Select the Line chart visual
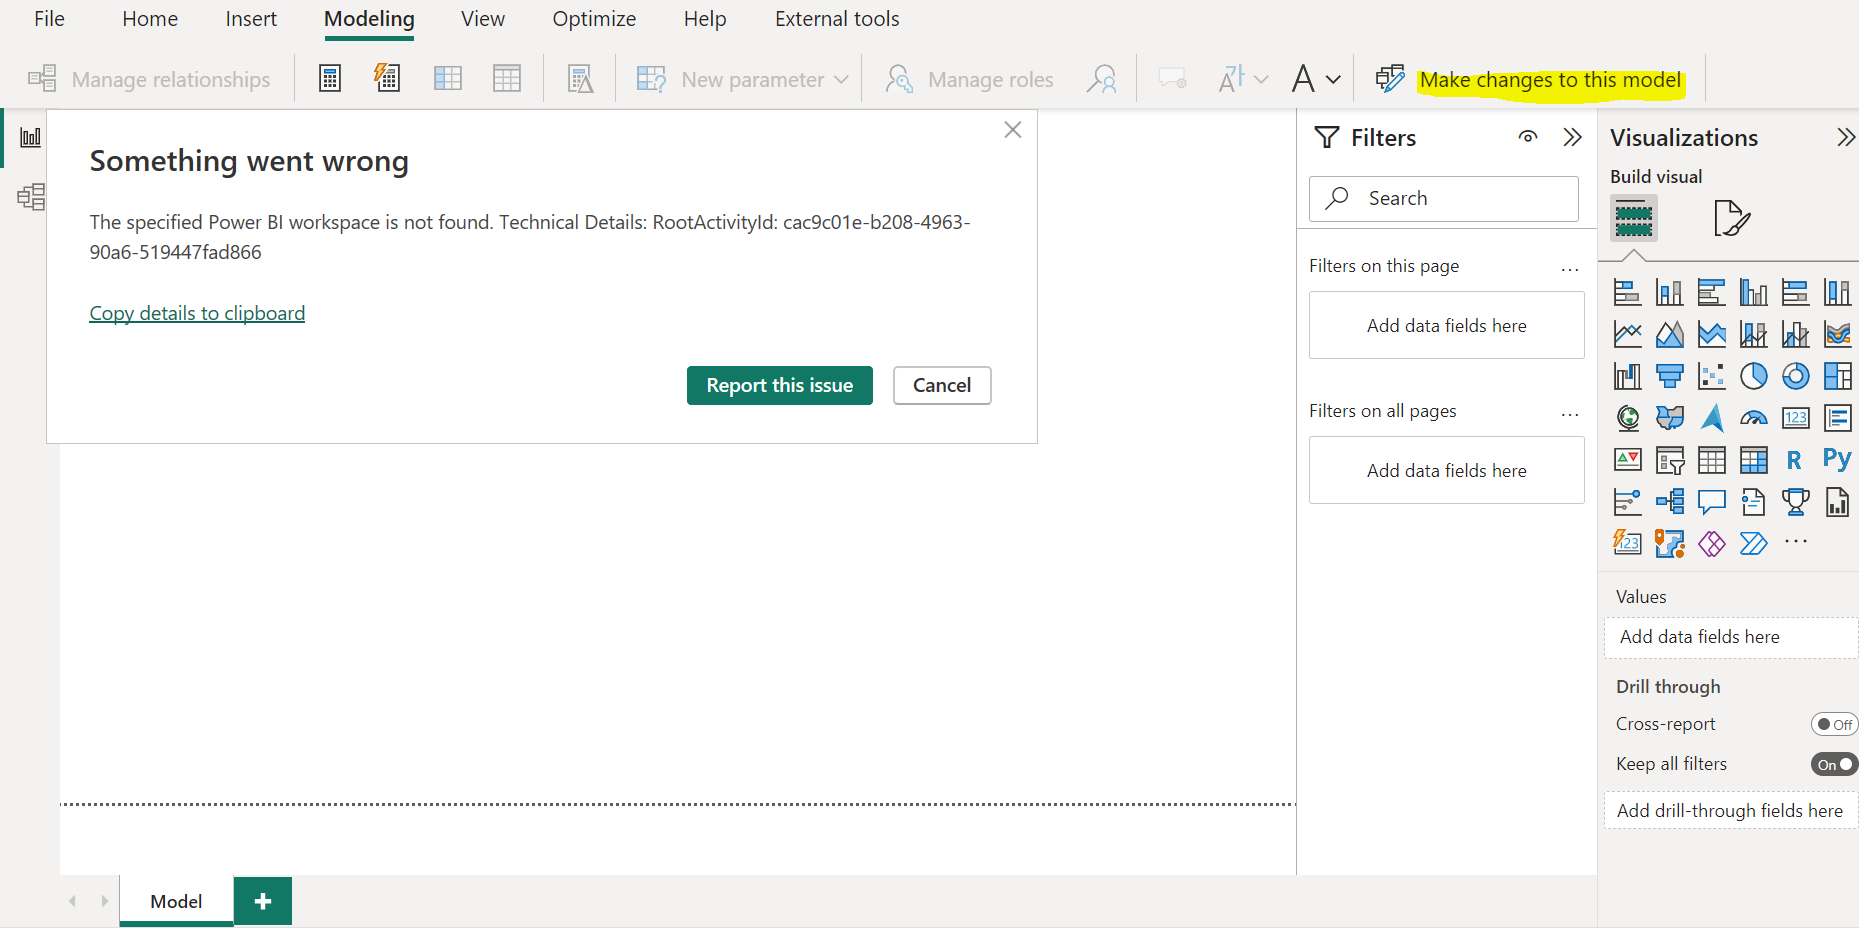This screenshot has height=928, width=1859. point(1628,334)
